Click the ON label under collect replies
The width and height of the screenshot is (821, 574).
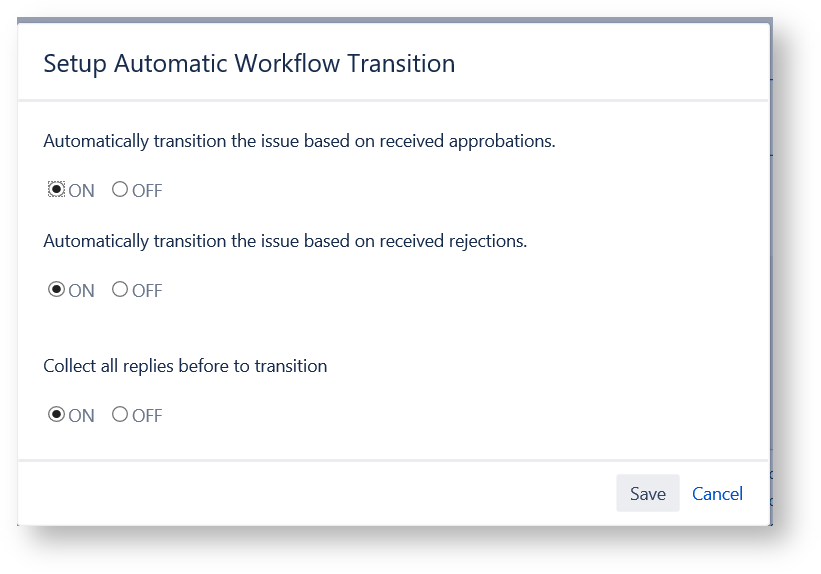(82, 416)
